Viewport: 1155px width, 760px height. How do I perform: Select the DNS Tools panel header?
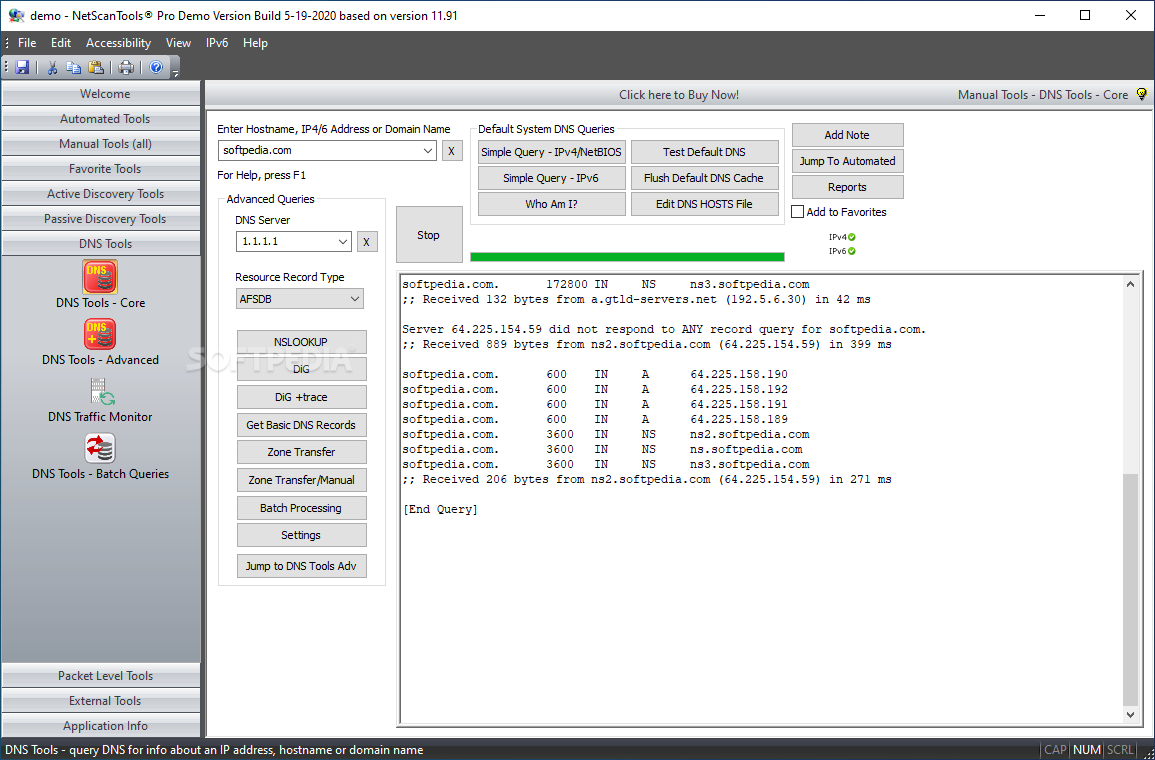click(101, 244)
